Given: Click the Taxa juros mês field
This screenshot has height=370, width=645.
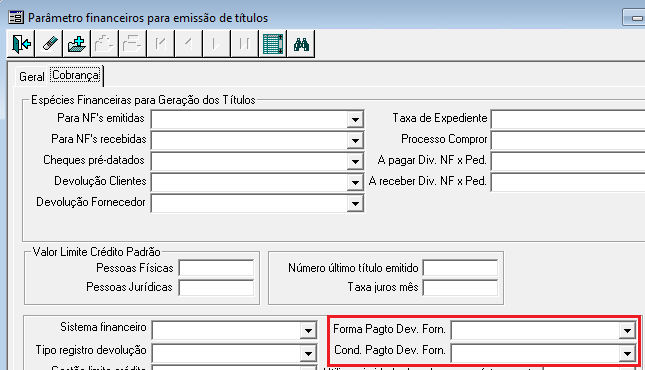Looking at the screenshot, I should pos(460,287).
